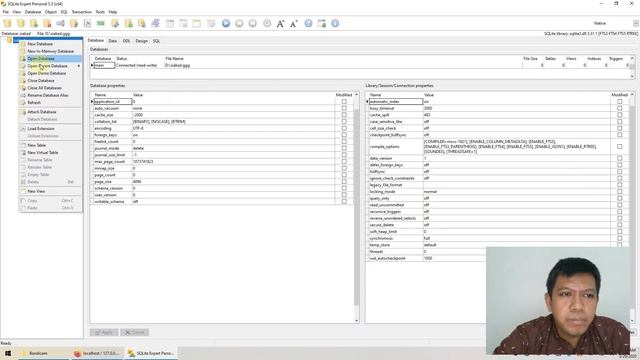Click the toolbar document icon showing letter A
Viewport: 640px width, 360px height.
pyautogui.click(x=87, y=23)
